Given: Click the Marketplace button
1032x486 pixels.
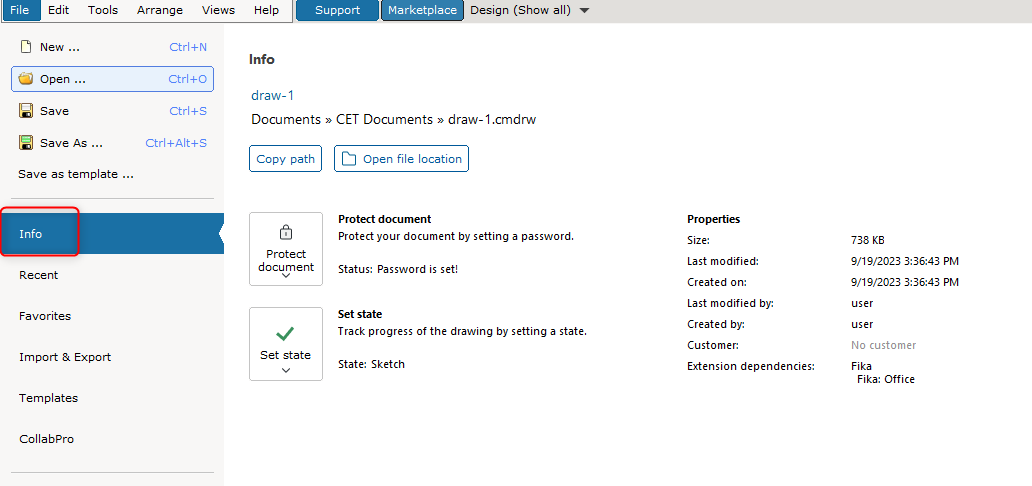Looking at the screenshot, I should click(423, 11).
